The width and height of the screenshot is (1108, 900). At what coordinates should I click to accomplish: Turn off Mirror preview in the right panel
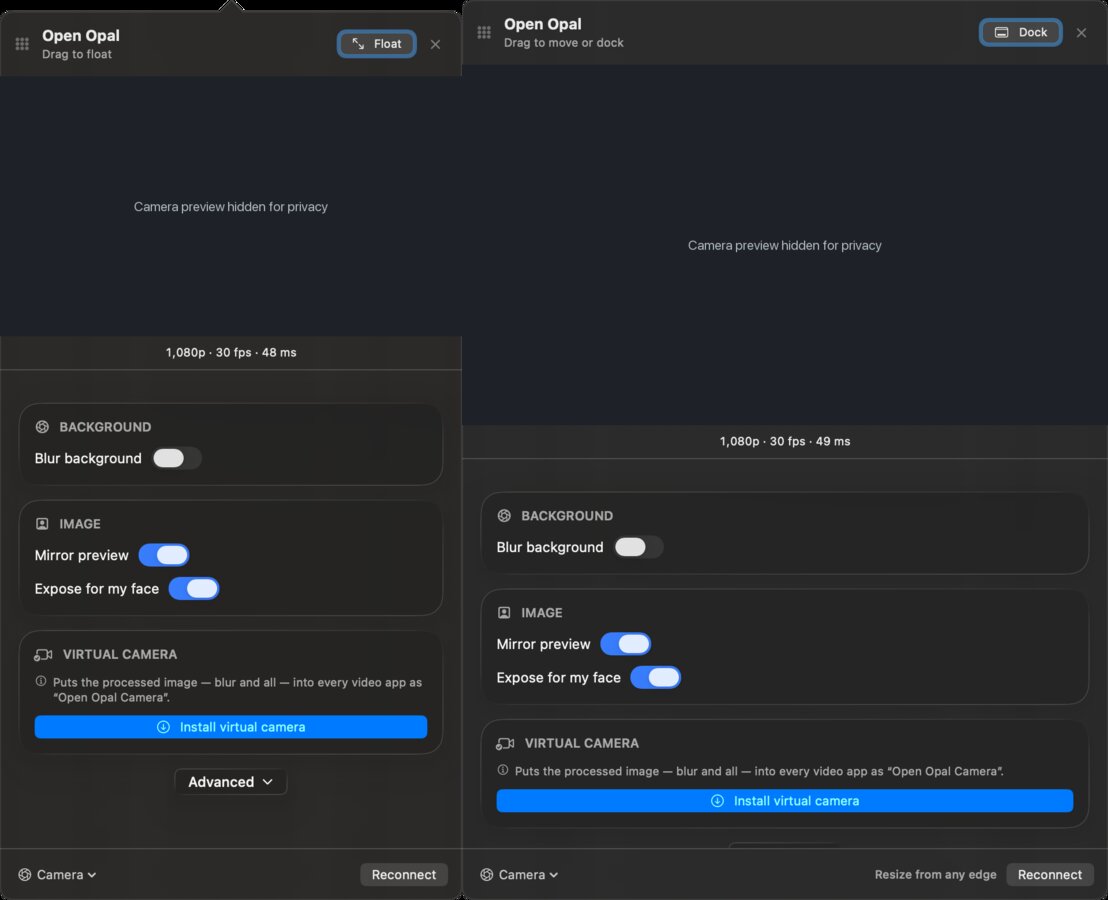pyautogui.click(x=625, y=644)
